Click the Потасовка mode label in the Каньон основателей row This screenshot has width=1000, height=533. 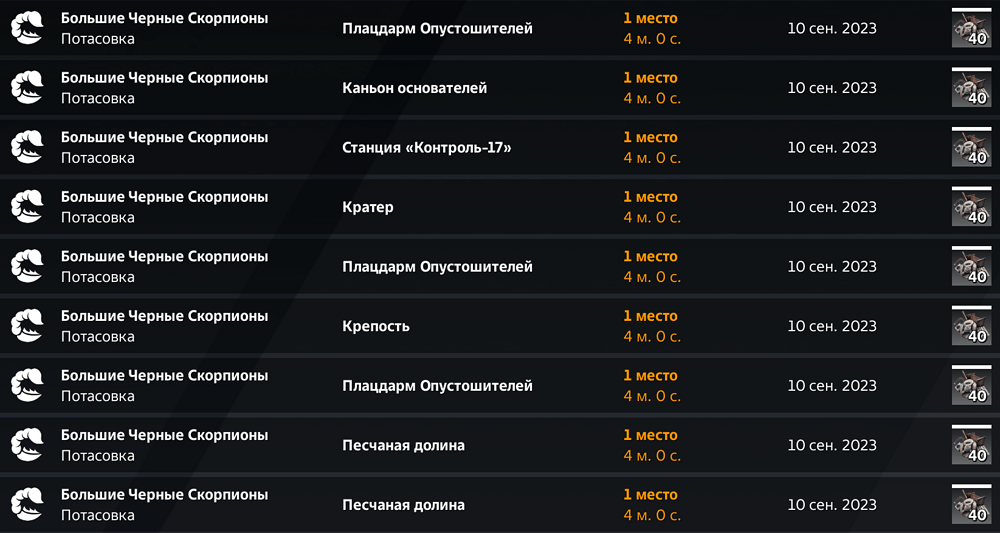(98, 98)
